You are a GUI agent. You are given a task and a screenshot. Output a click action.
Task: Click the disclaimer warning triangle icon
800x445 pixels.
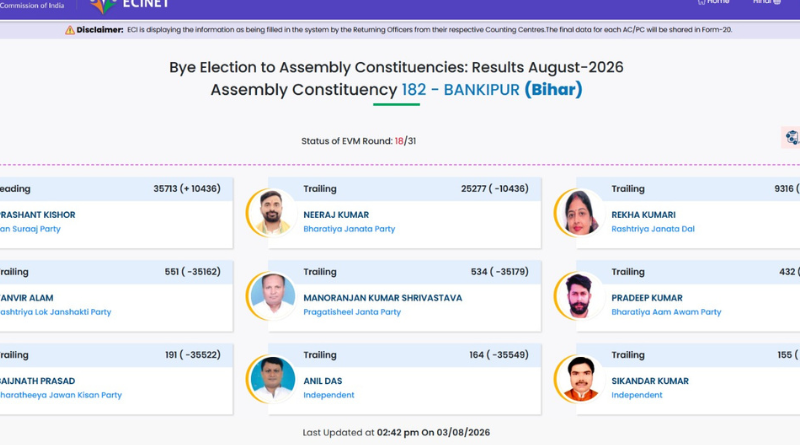click(x=70, y=30)
